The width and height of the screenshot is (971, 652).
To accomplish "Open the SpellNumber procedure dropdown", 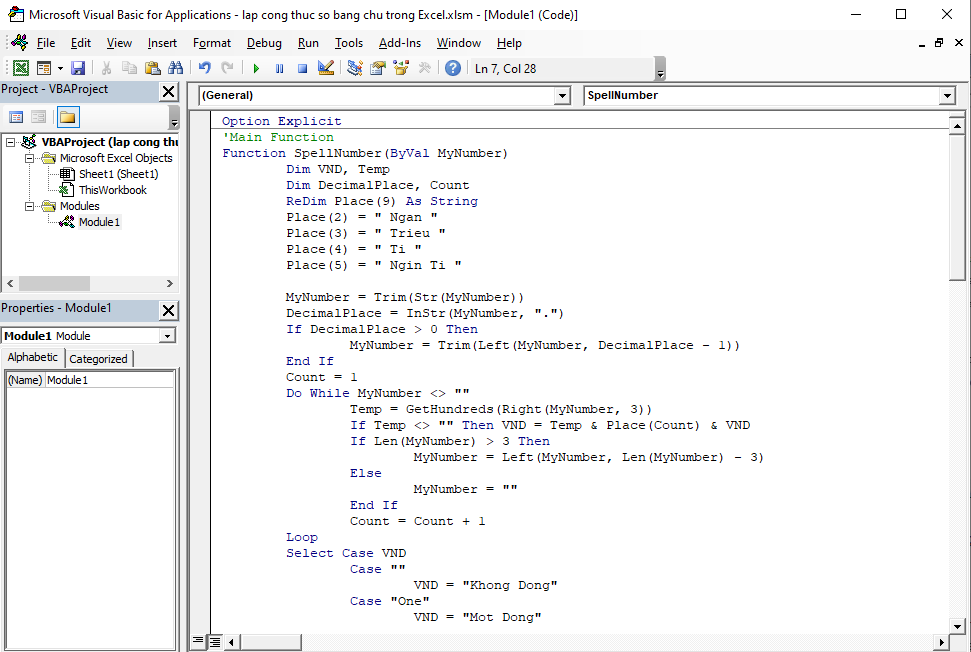I will click(946, 96).
